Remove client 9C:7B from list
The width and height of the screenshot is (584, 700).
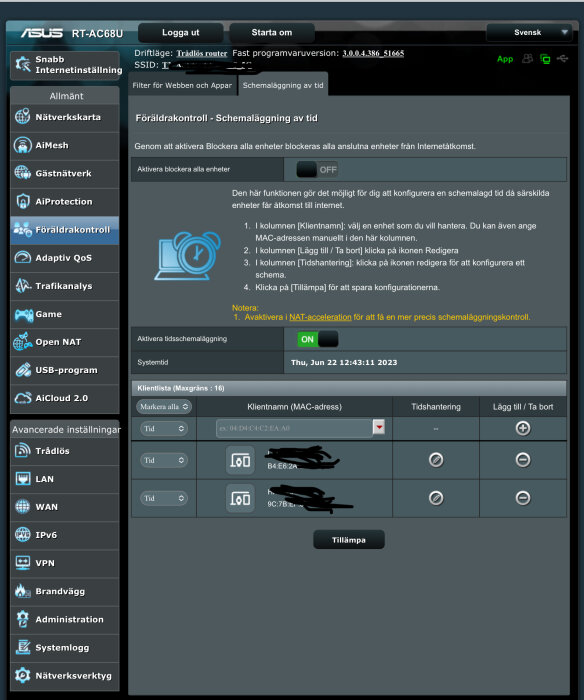click(523, 498)
